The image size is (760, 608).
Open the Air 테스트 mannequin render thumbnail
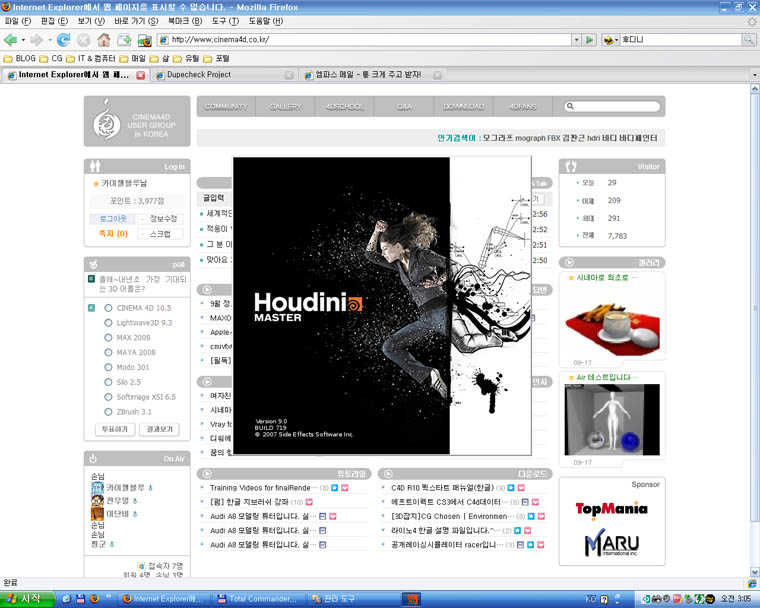pyautogui.click(x=612, y=420)
